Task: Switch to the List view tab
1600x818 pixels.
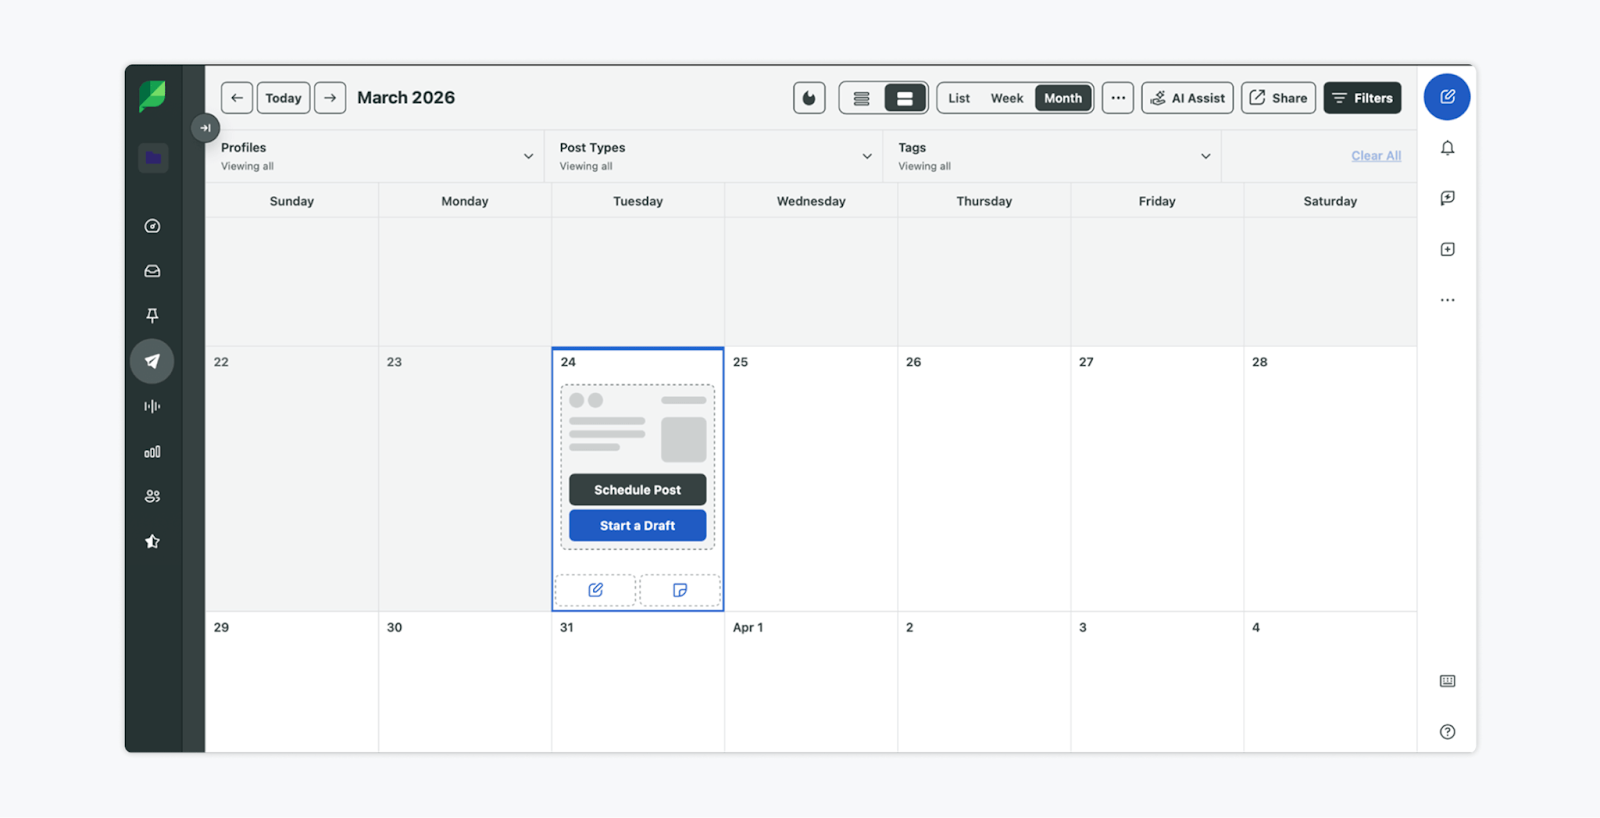Action: coord(959,98)
